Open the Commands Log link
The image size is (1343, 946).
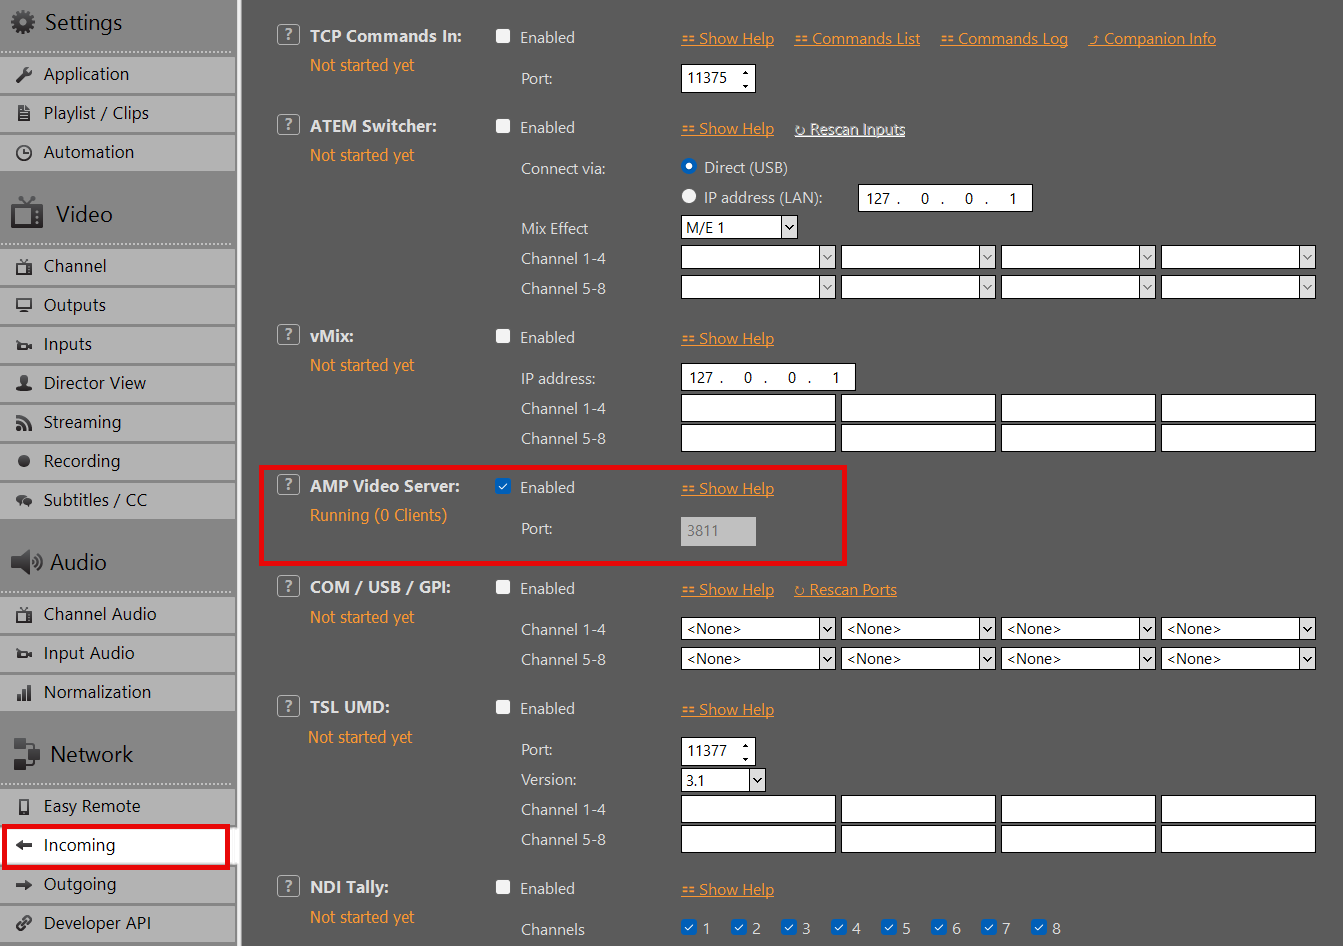1004,38
